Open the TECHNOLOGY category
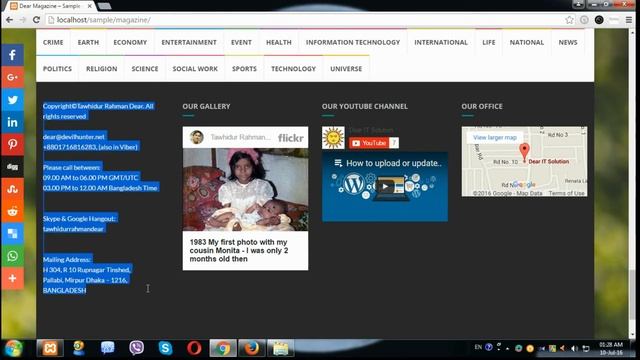 point(293,69)
